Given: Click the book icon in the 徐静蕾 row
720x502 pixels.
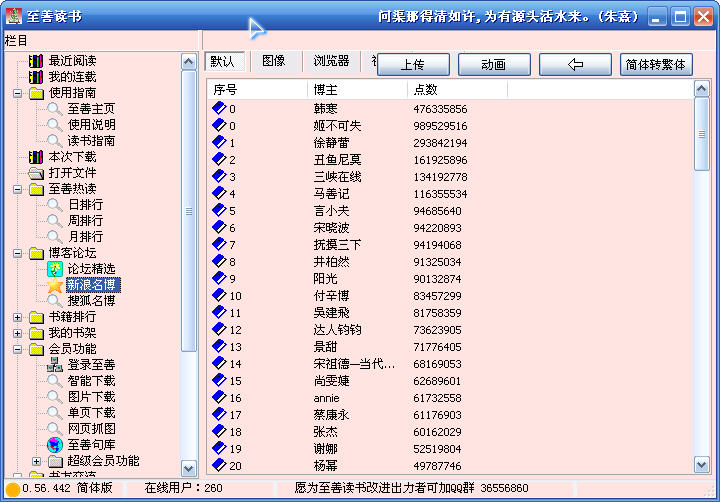Looking at the screenshot, I should (219, 142).
